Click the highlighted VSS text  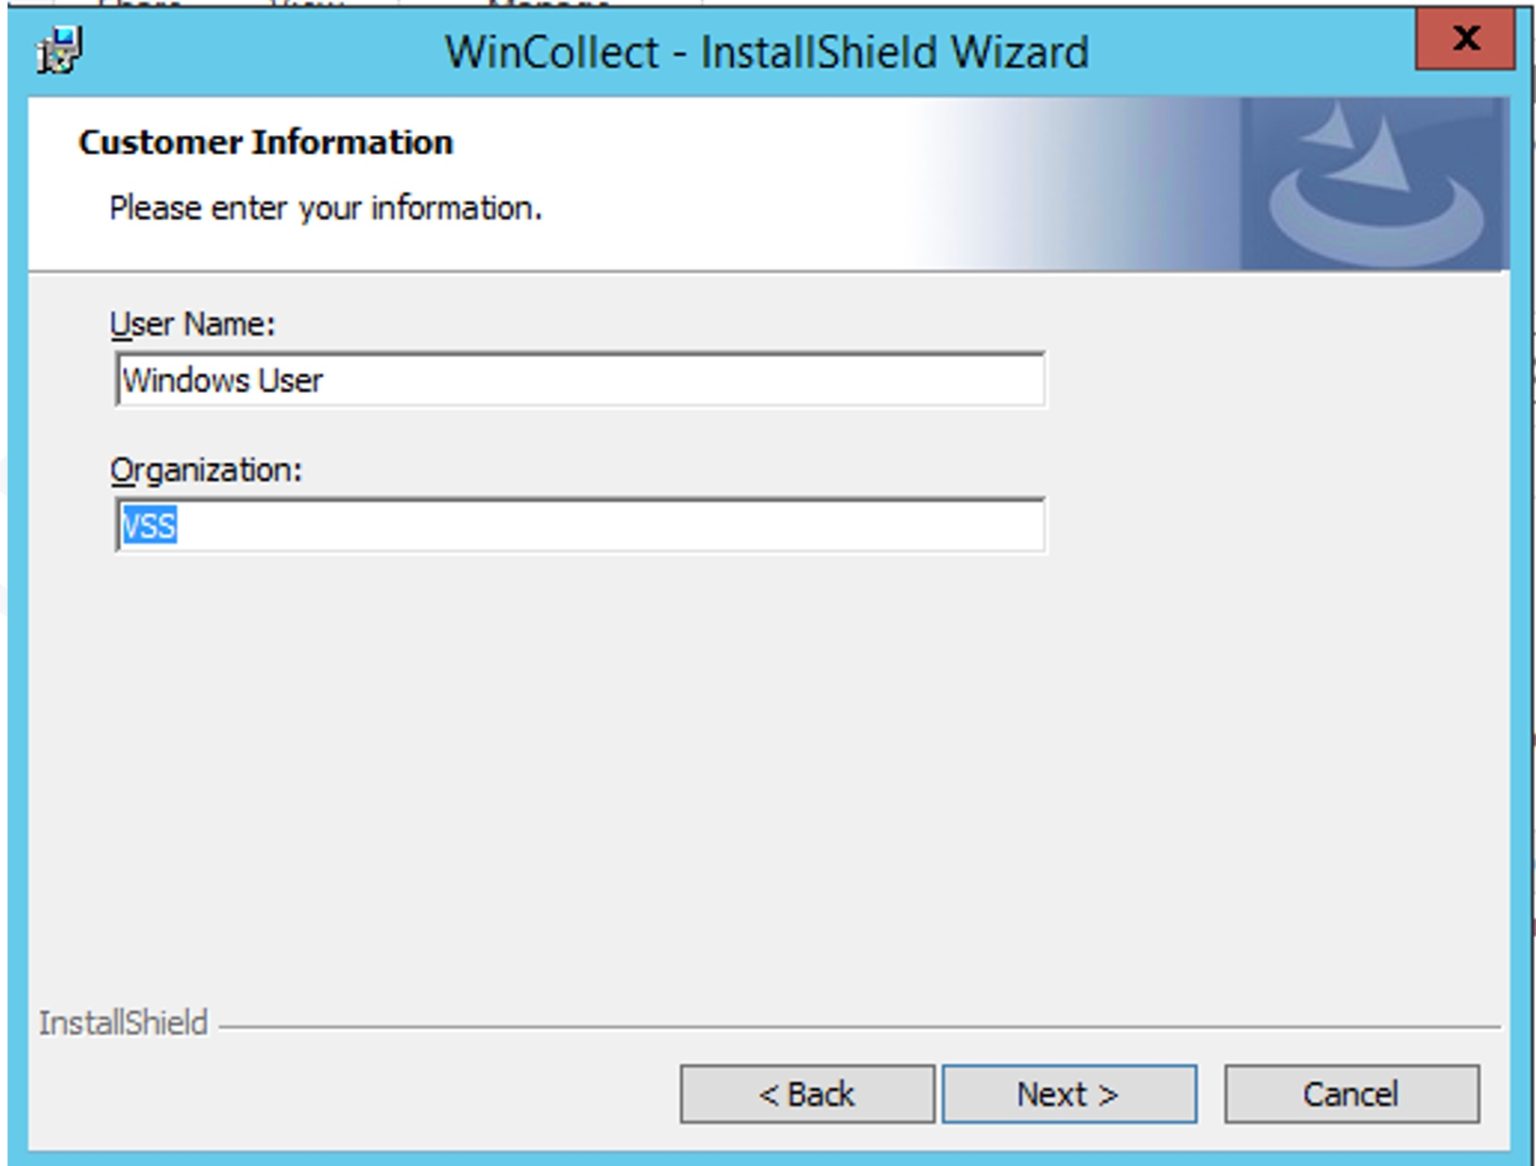(149, 525)
